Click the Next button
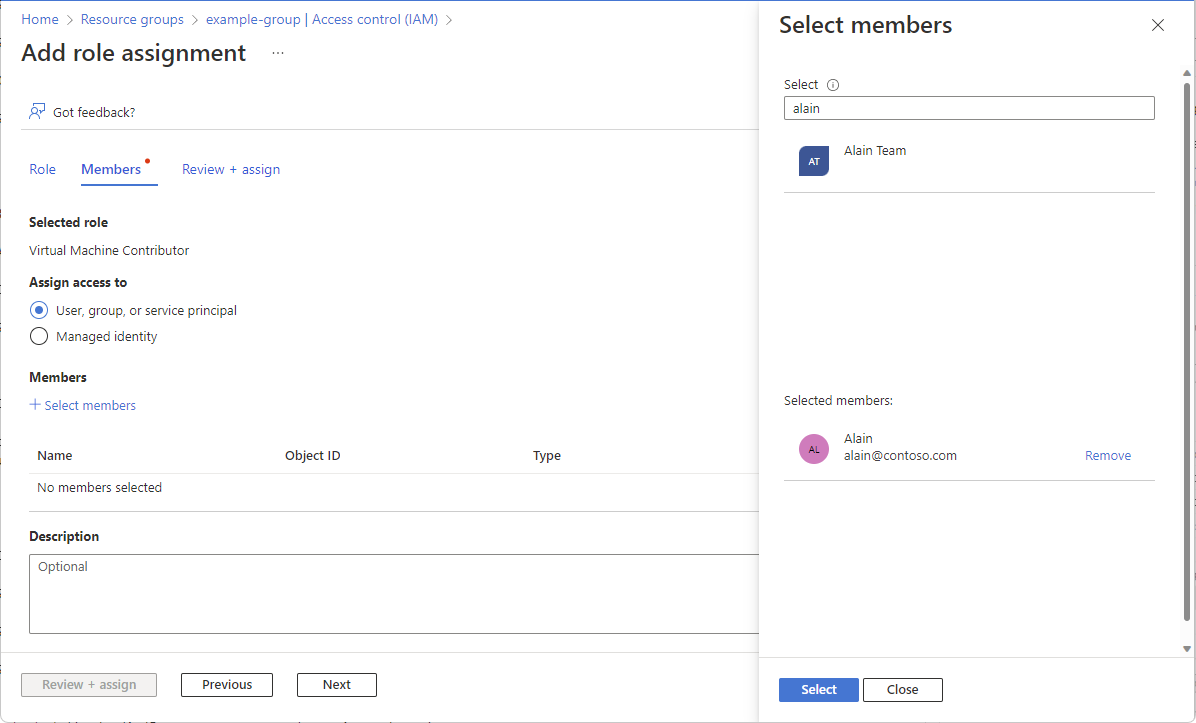 pyautogui.click(x=336, y=685)
